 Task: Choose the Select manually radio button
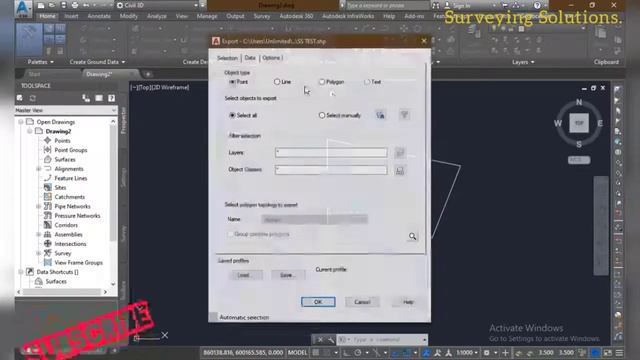coord(322,116)
